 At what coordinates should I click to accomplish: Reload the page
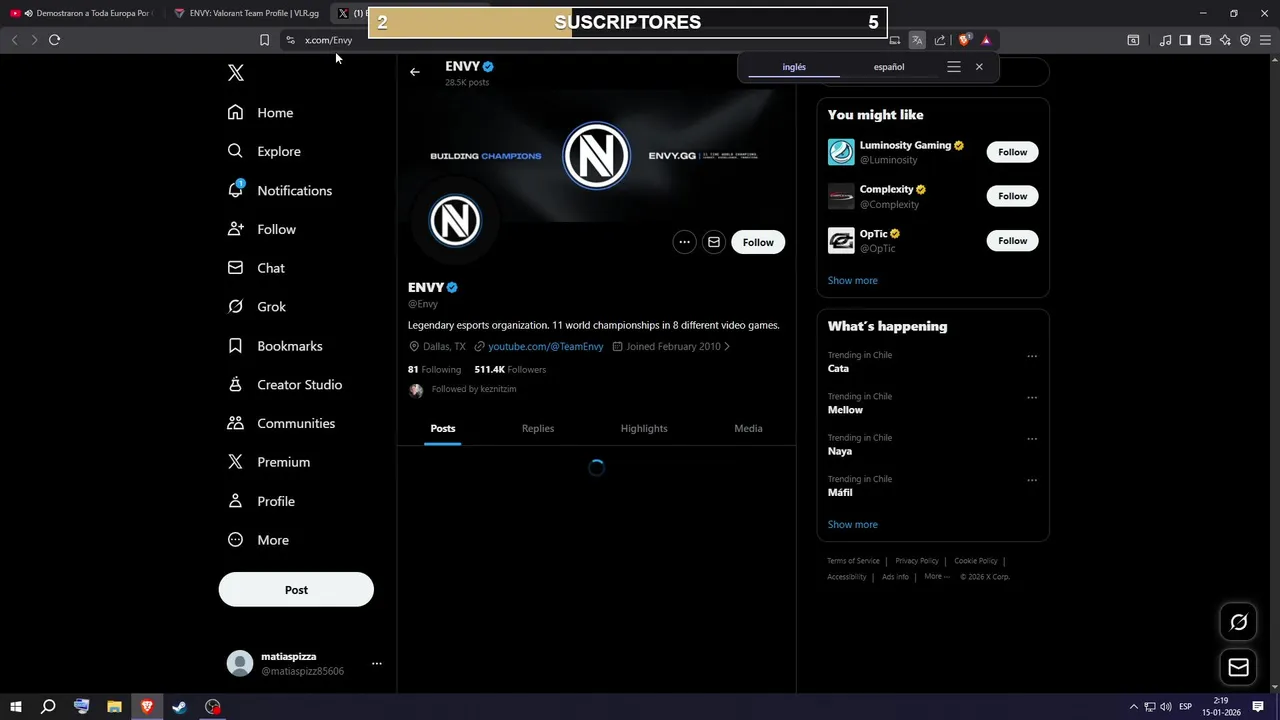tap(55, 40)
